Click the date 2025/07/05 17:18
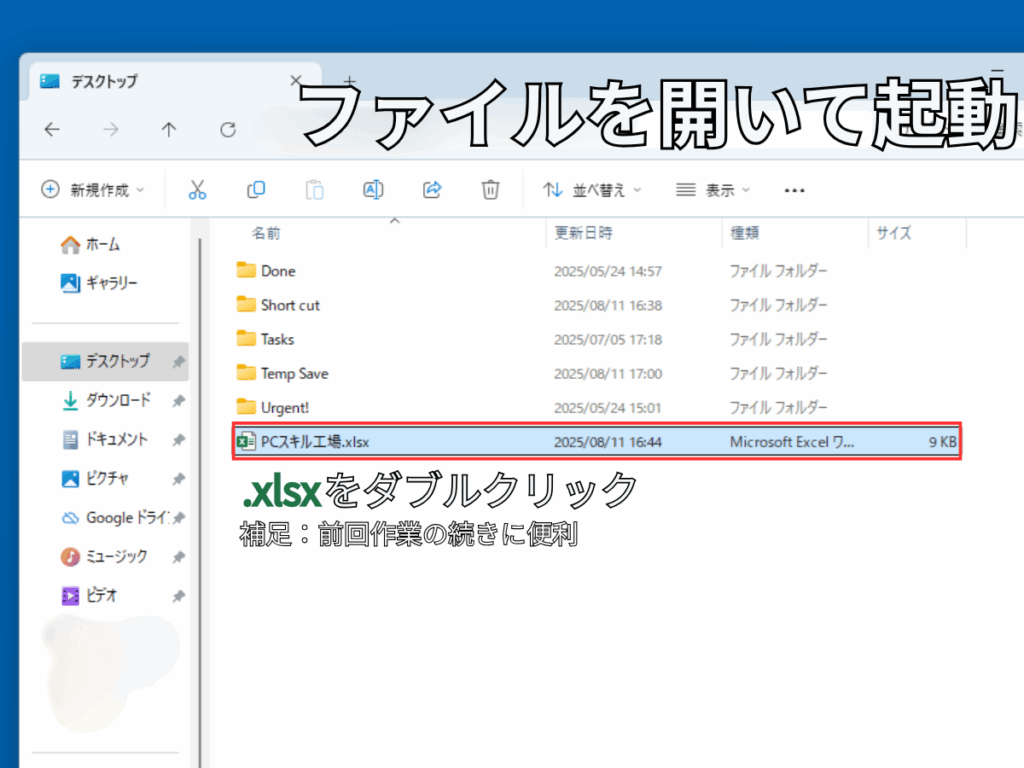The height and width of the screenshot is (768, 1024). point(608,340)
